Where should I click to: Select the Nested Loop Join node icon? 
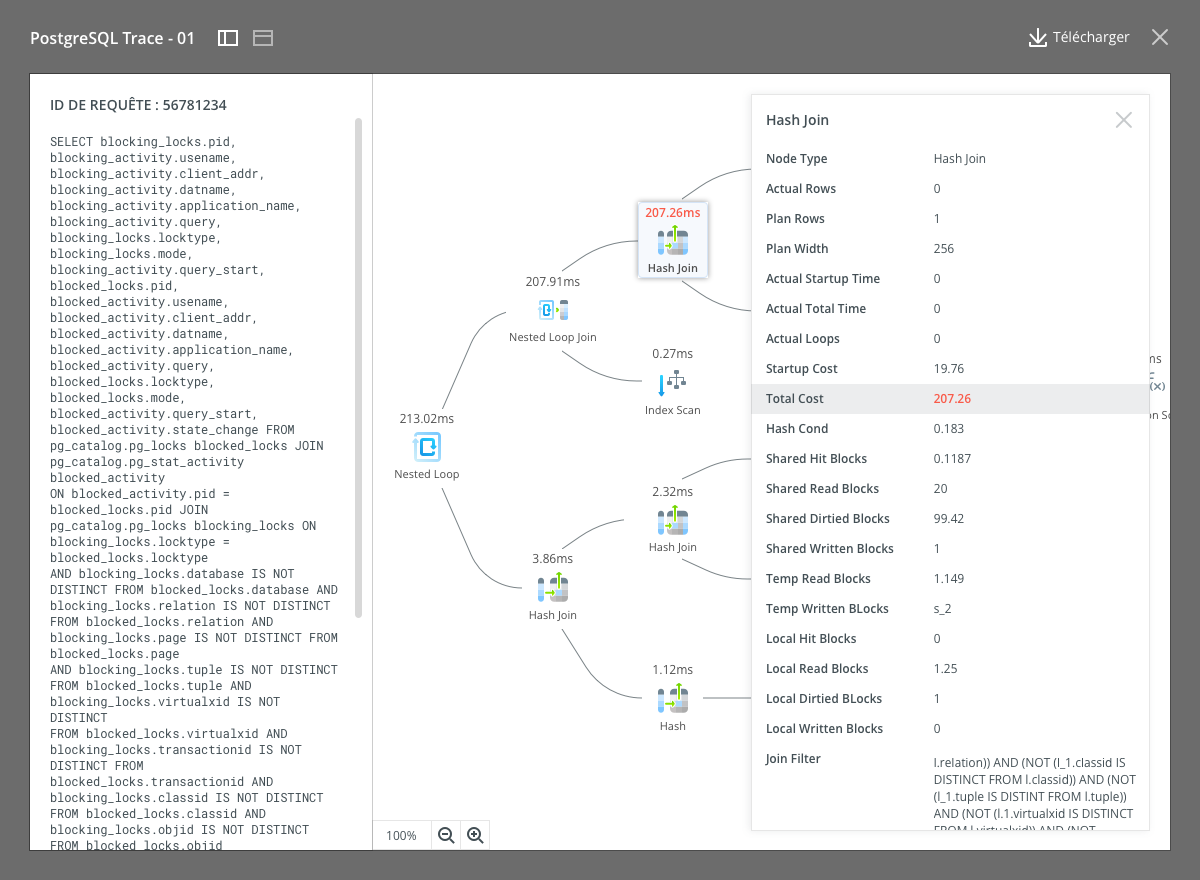[x=553, y=310]
